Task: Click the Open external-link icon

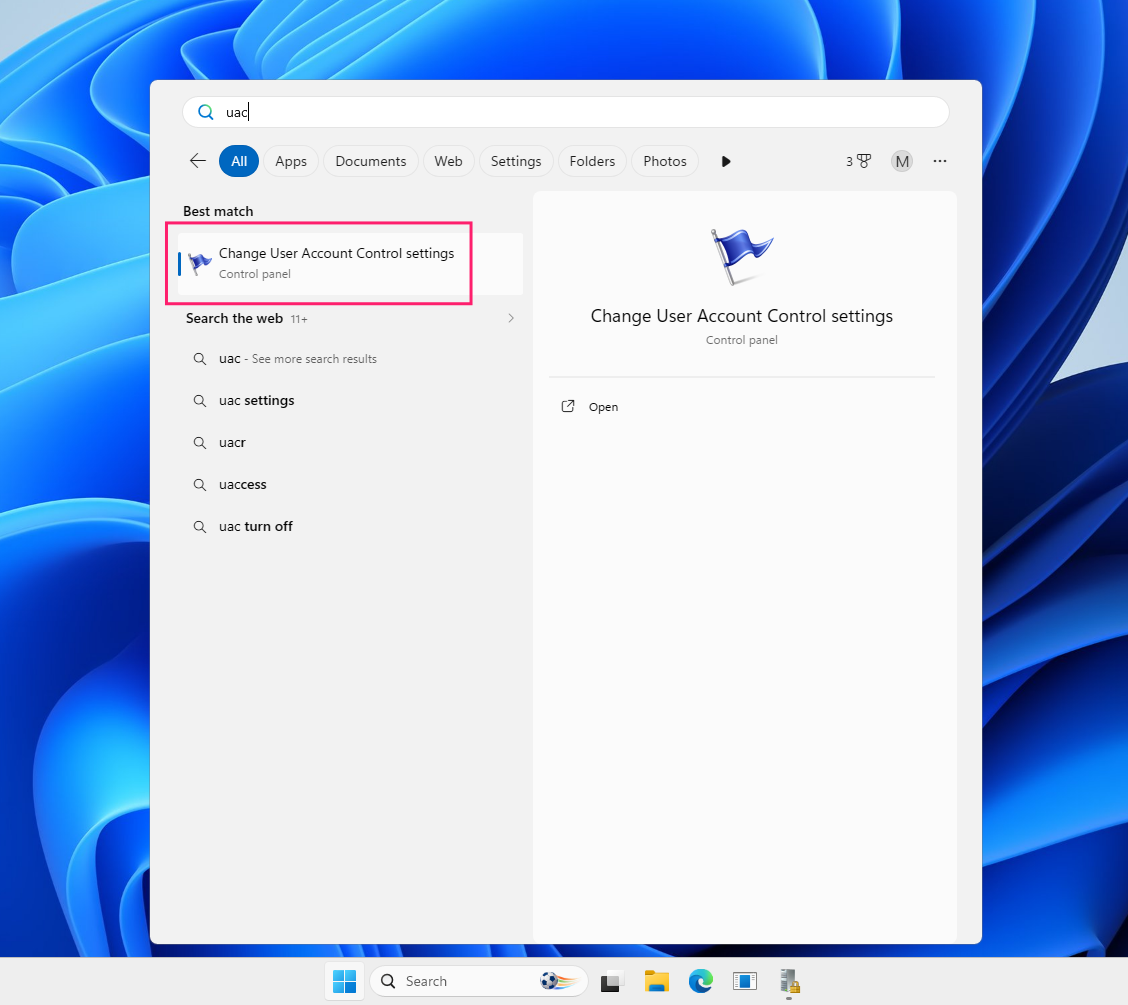Action: pyautogui.click(x=568, y=406)
